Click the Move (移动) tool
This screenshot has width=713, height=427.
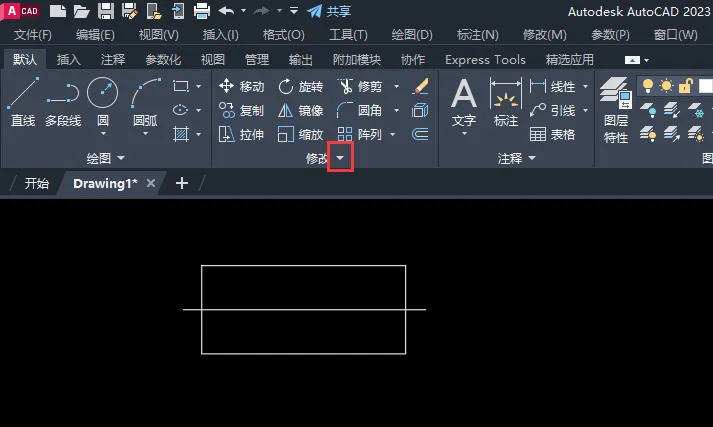pyautogui.click(x=241, y=86)
